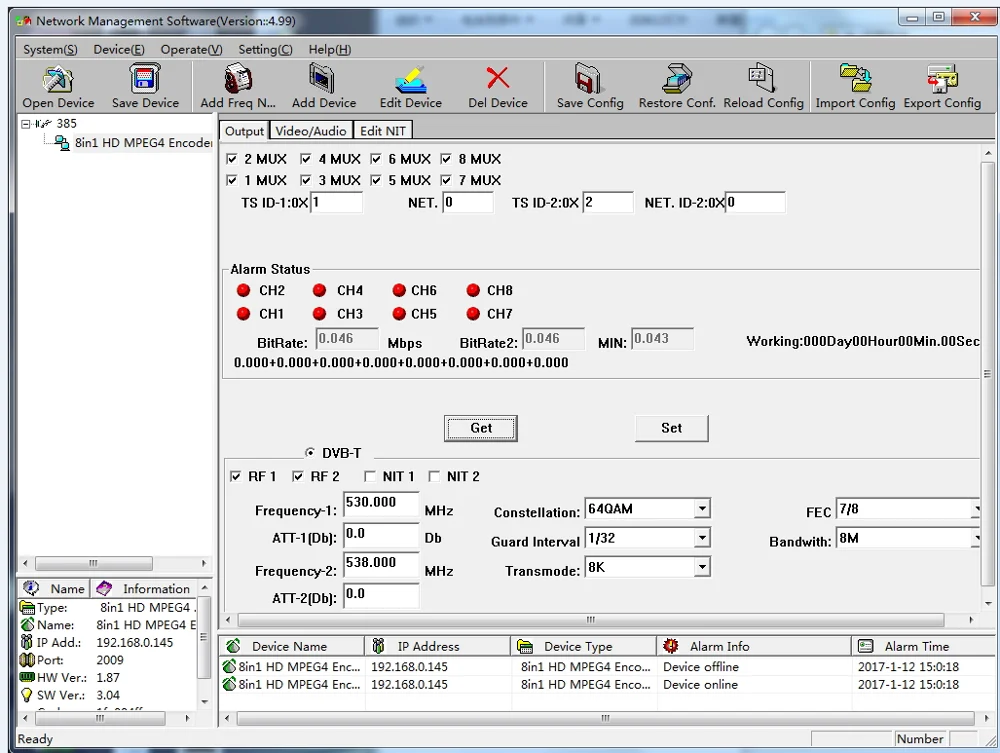Click the application icon in title bar

(x=24, y=21)
